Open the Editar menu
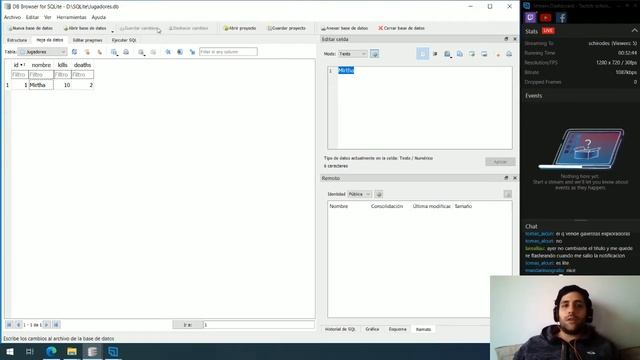 32,17
